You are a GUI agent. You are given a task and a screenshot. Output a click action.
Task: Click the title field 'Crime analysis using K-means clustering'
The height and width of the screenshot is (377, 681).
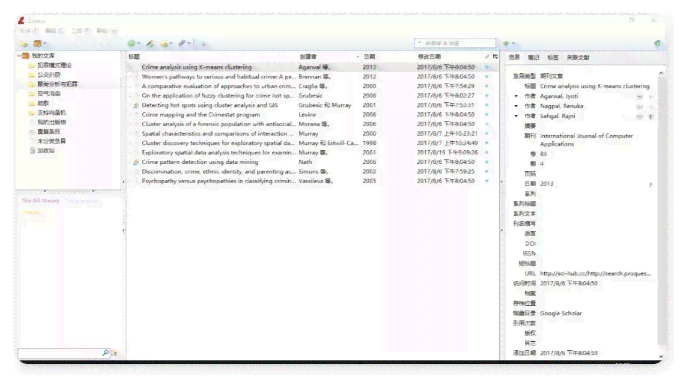(x=595, y=86)
